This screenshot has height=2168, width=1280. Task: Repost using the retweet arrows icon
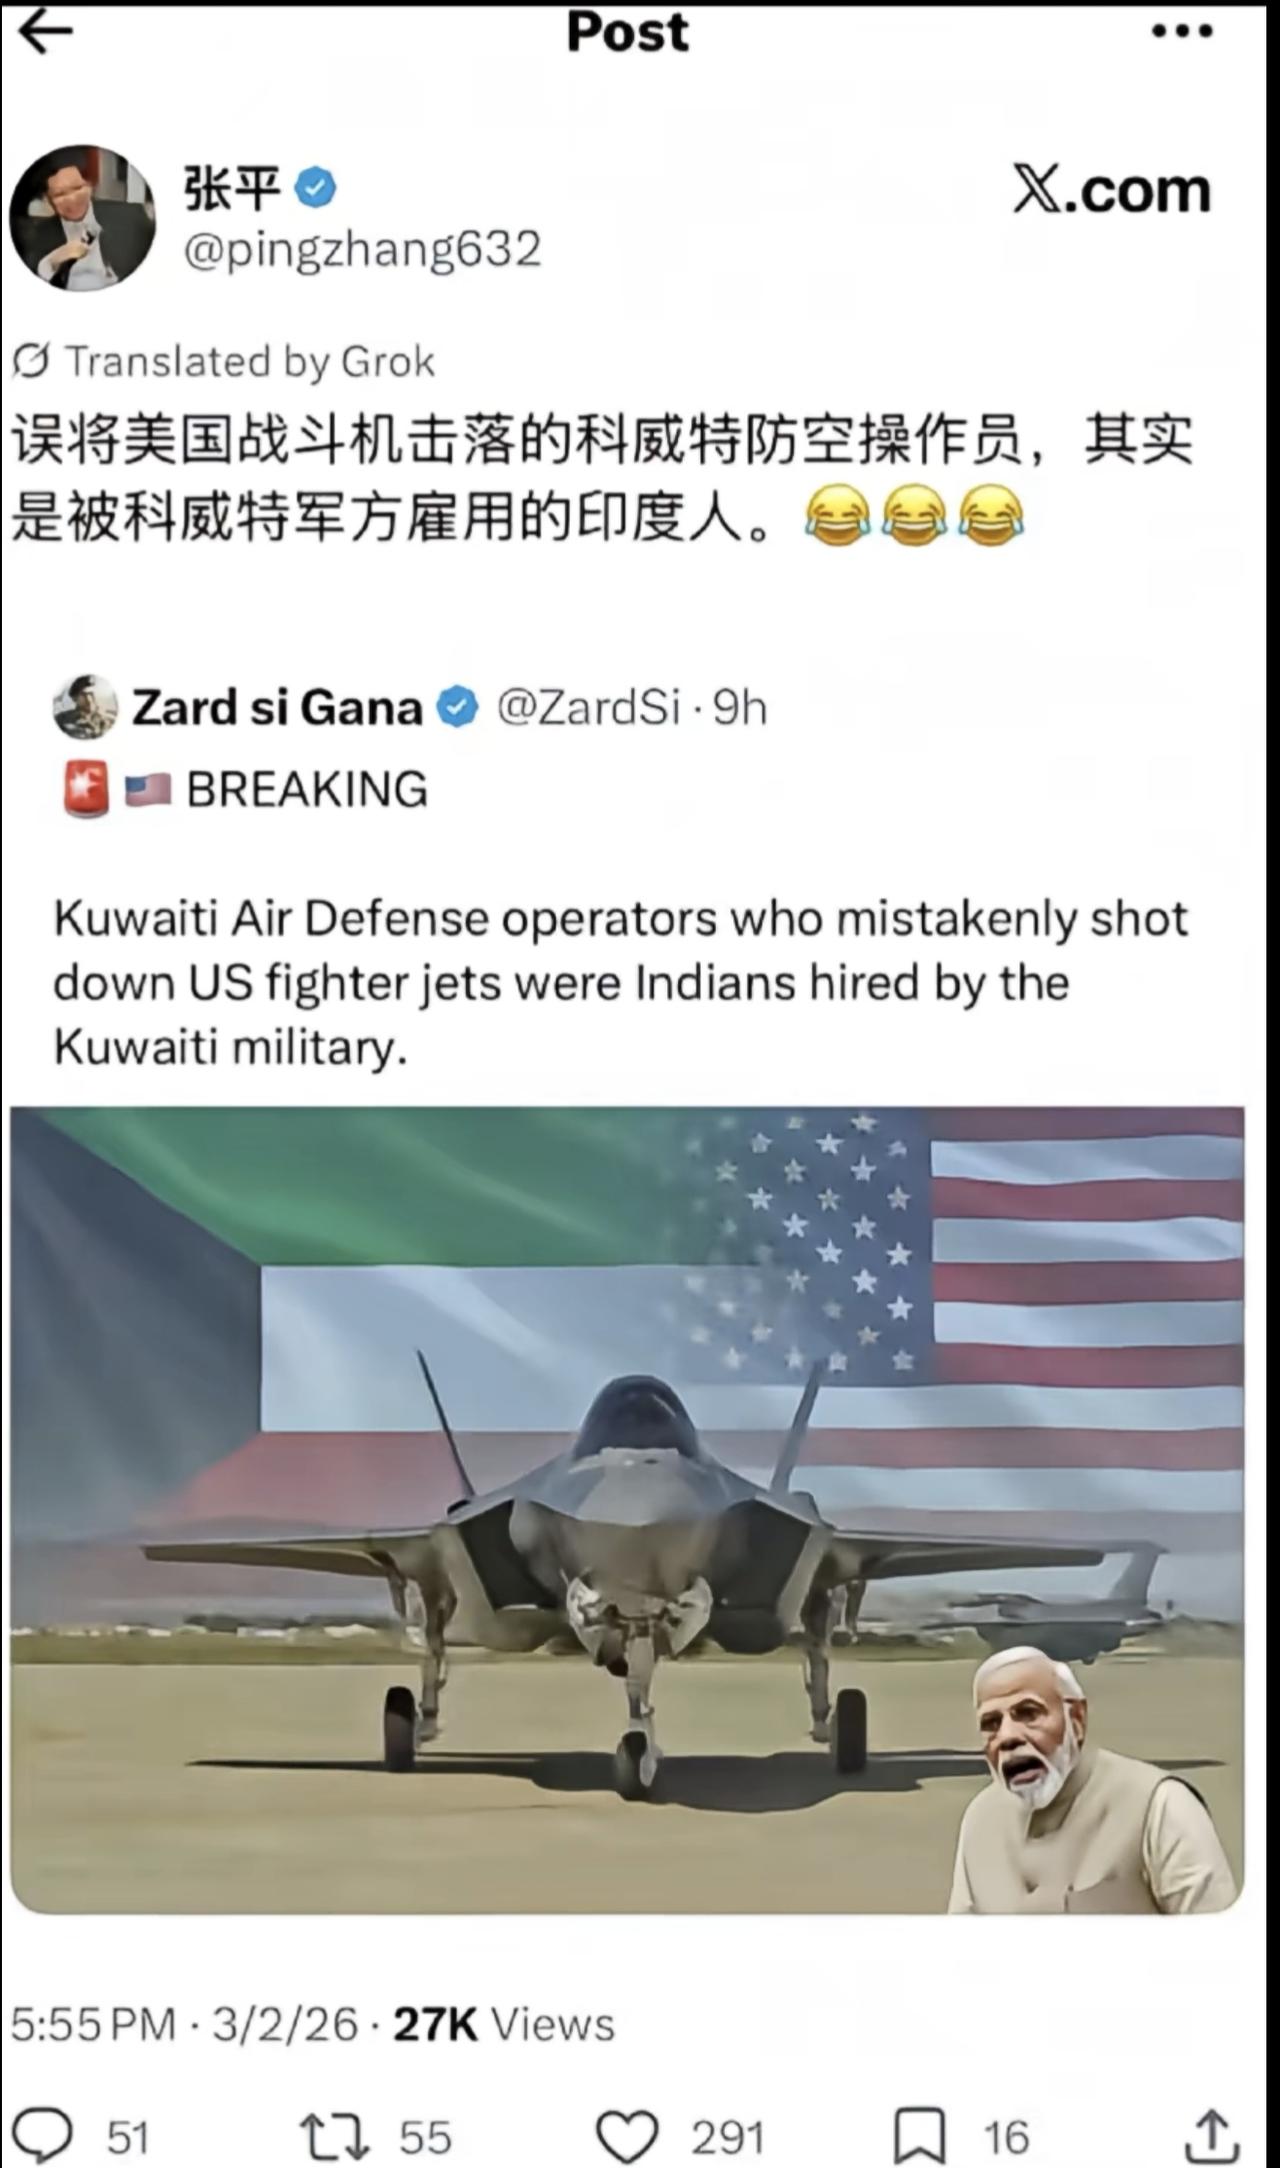[x=335, y=2135]
